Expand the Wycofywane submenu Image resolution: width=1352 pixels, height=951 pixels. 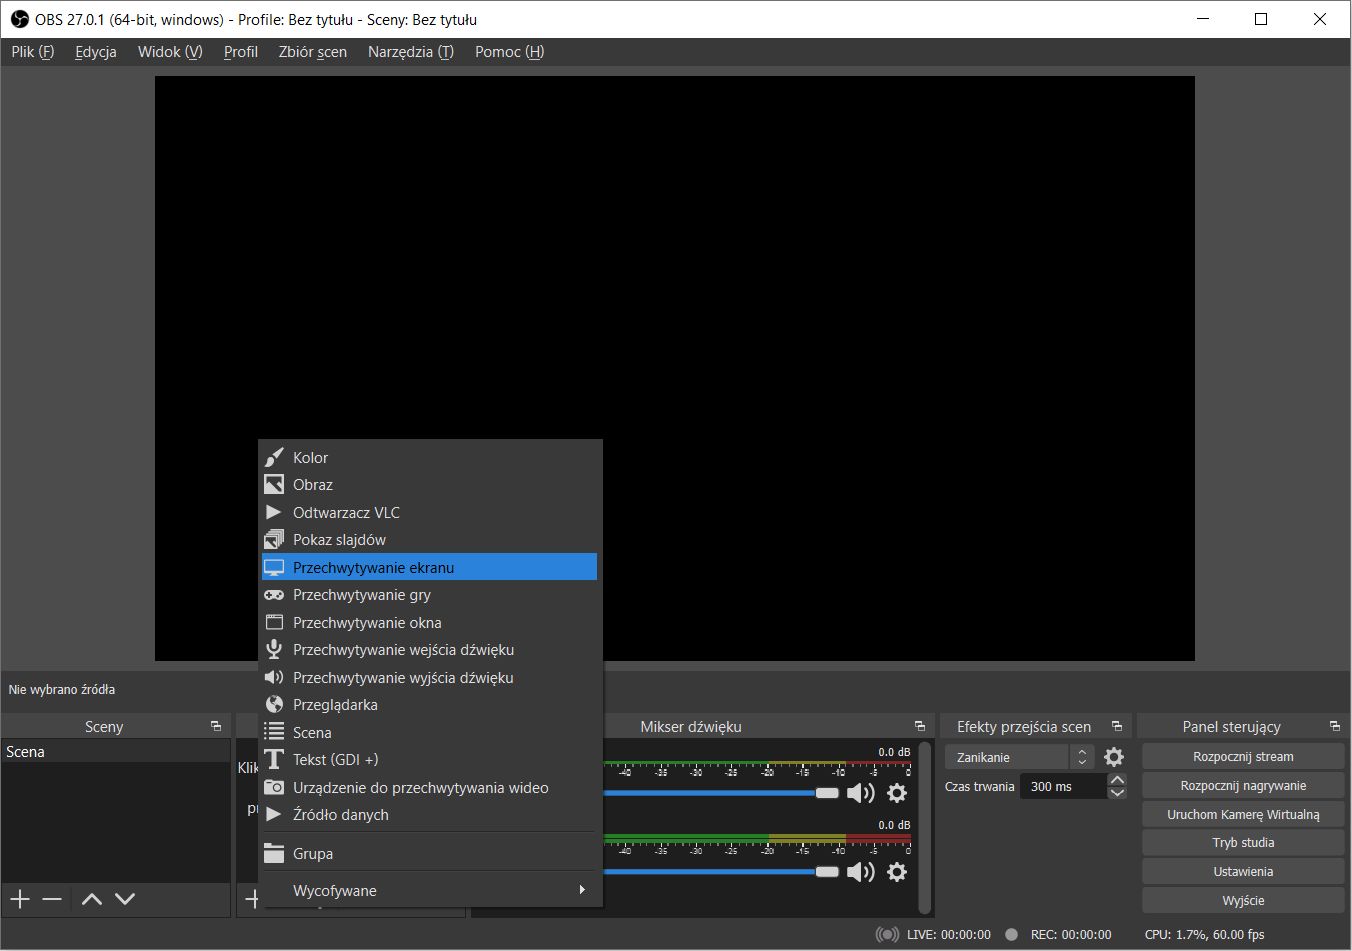pos(429,890)
